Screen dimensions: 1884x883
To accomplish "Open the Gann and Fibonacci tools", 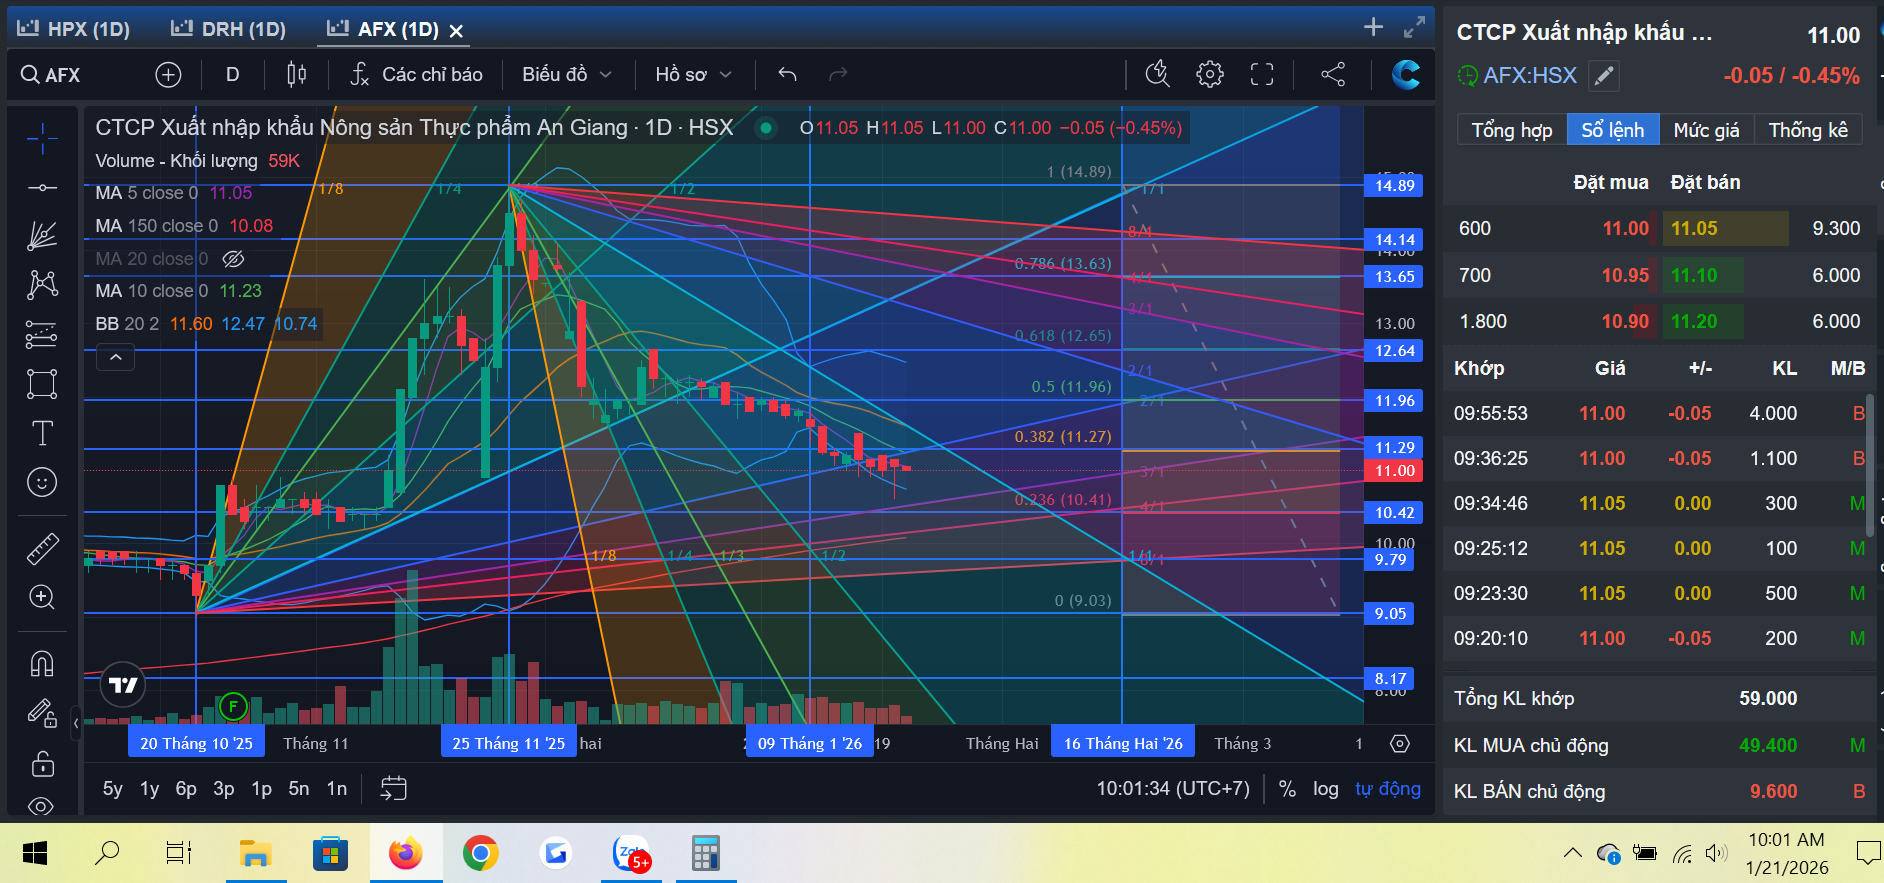I will [x=42, y=236].
